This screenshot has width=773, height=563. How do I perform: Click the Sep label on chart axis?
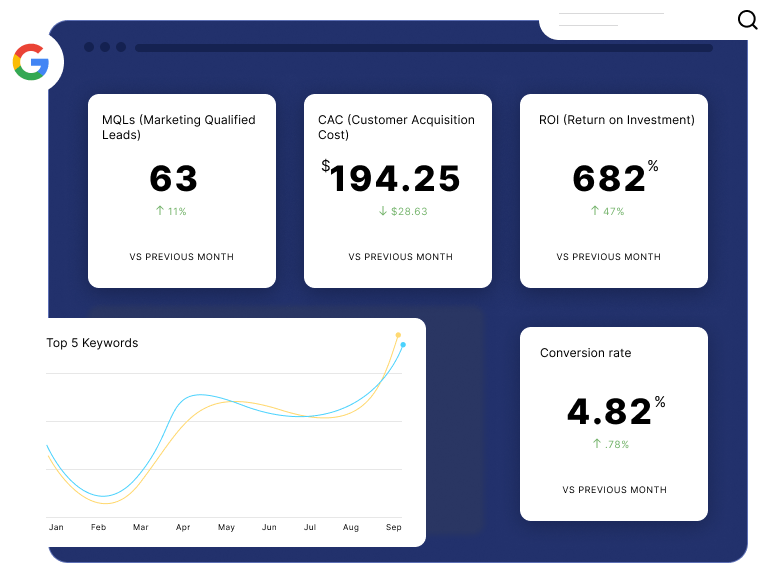394,527
